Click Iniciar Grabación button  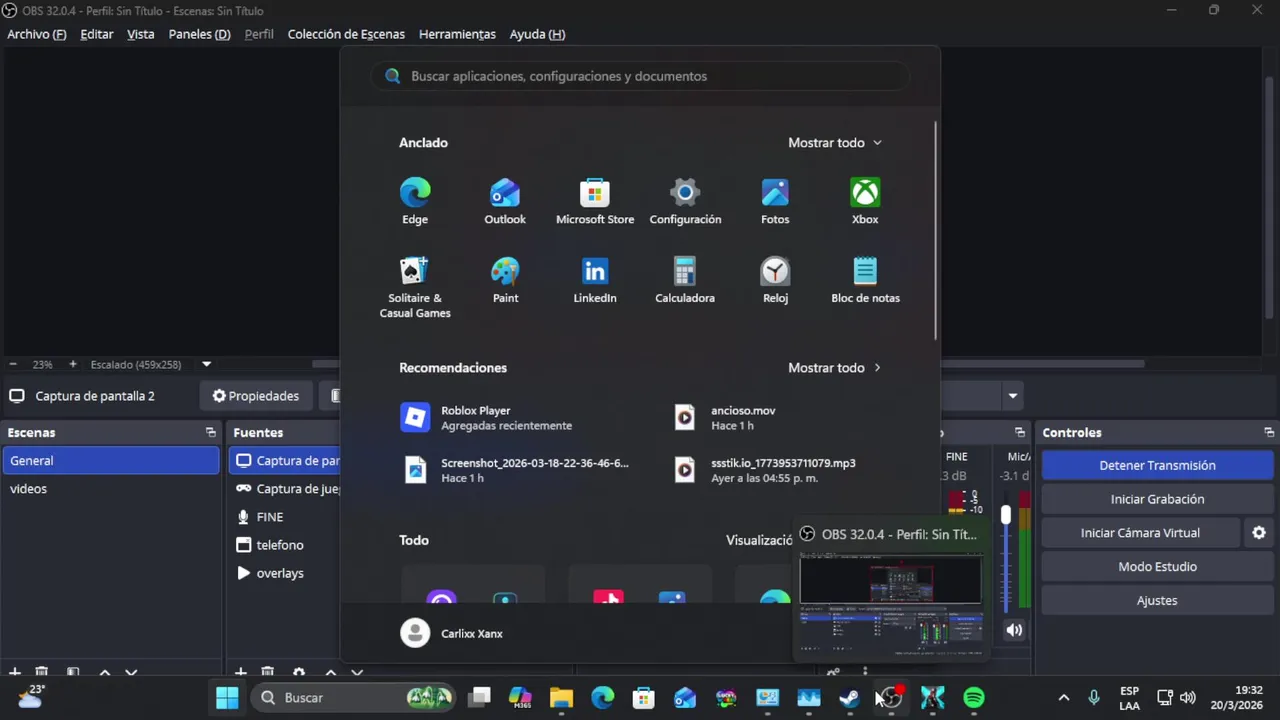click(1157, 499)
